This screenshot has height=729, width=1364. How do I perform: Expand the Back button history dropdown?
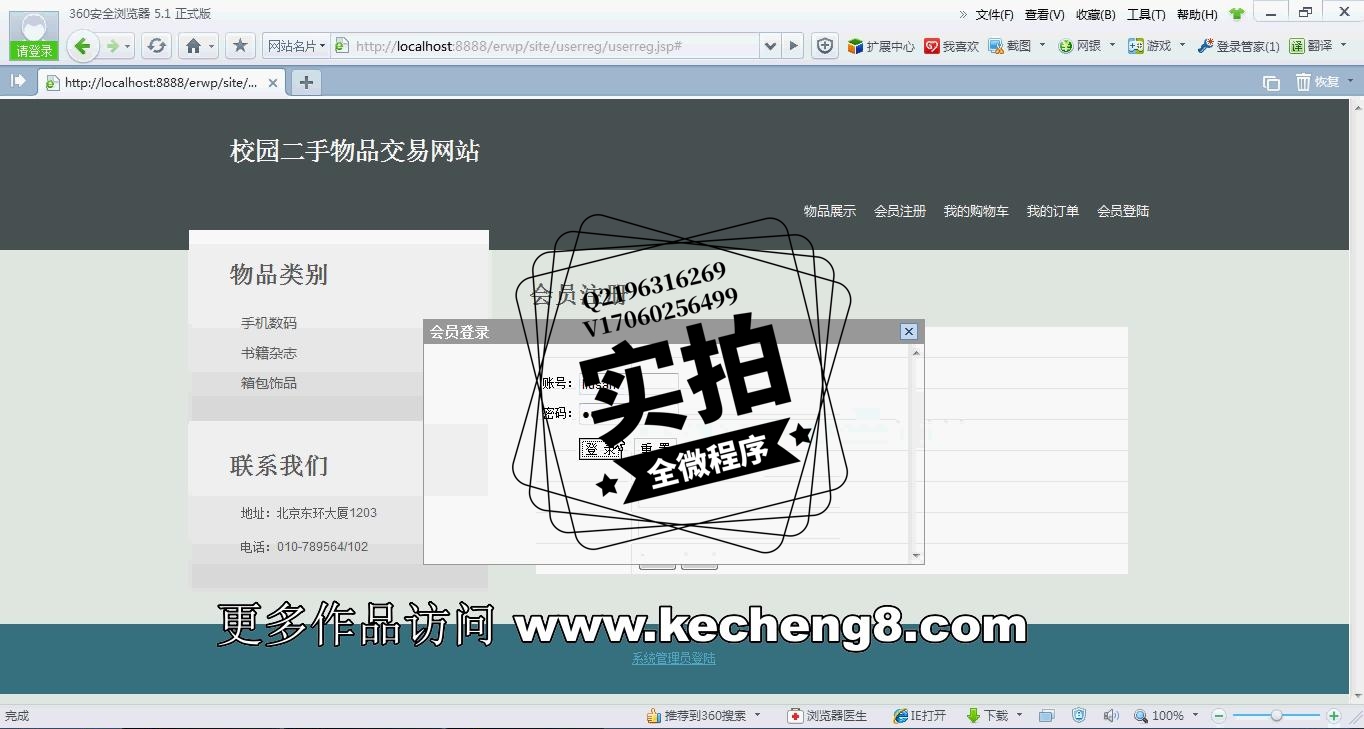128,47
